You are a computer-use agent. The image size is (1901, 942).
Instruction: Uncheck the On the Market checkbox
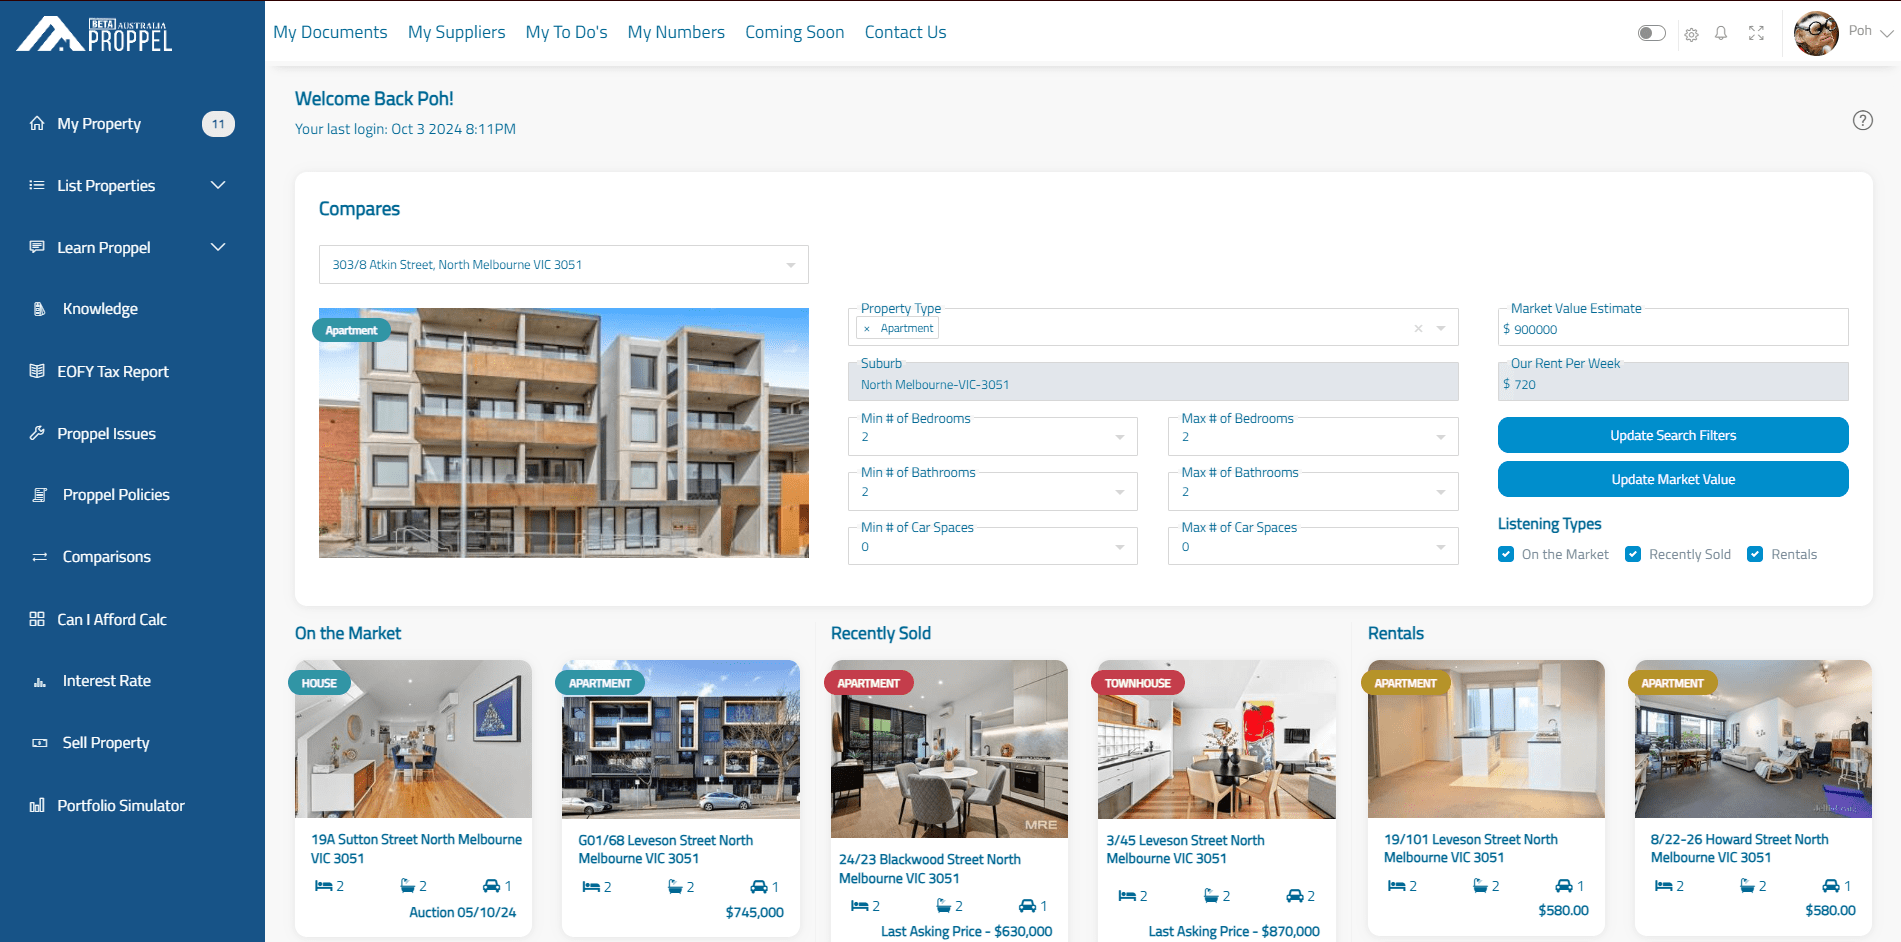(1506, 554)
